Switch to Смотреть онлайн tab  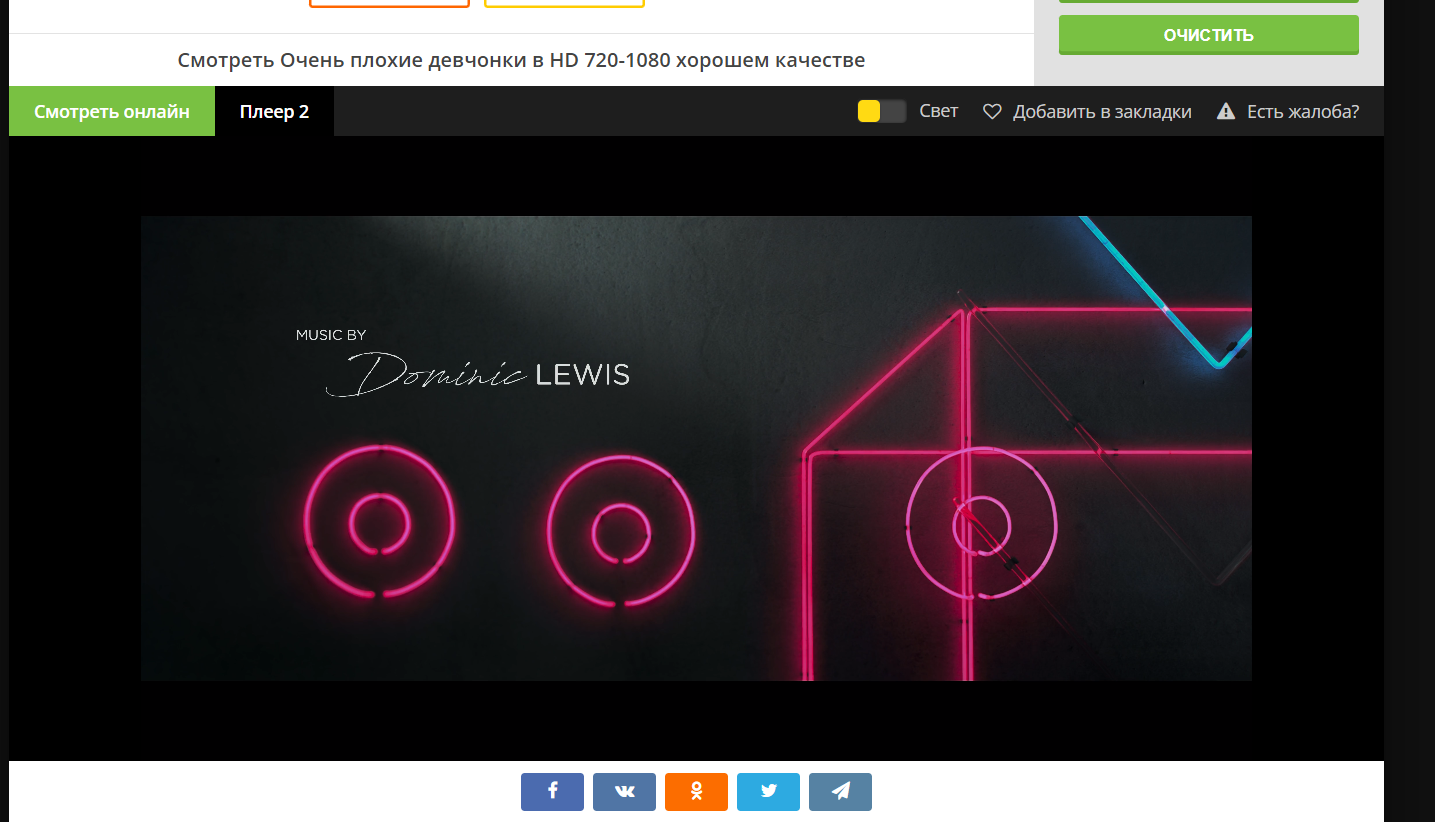(112, 111)
